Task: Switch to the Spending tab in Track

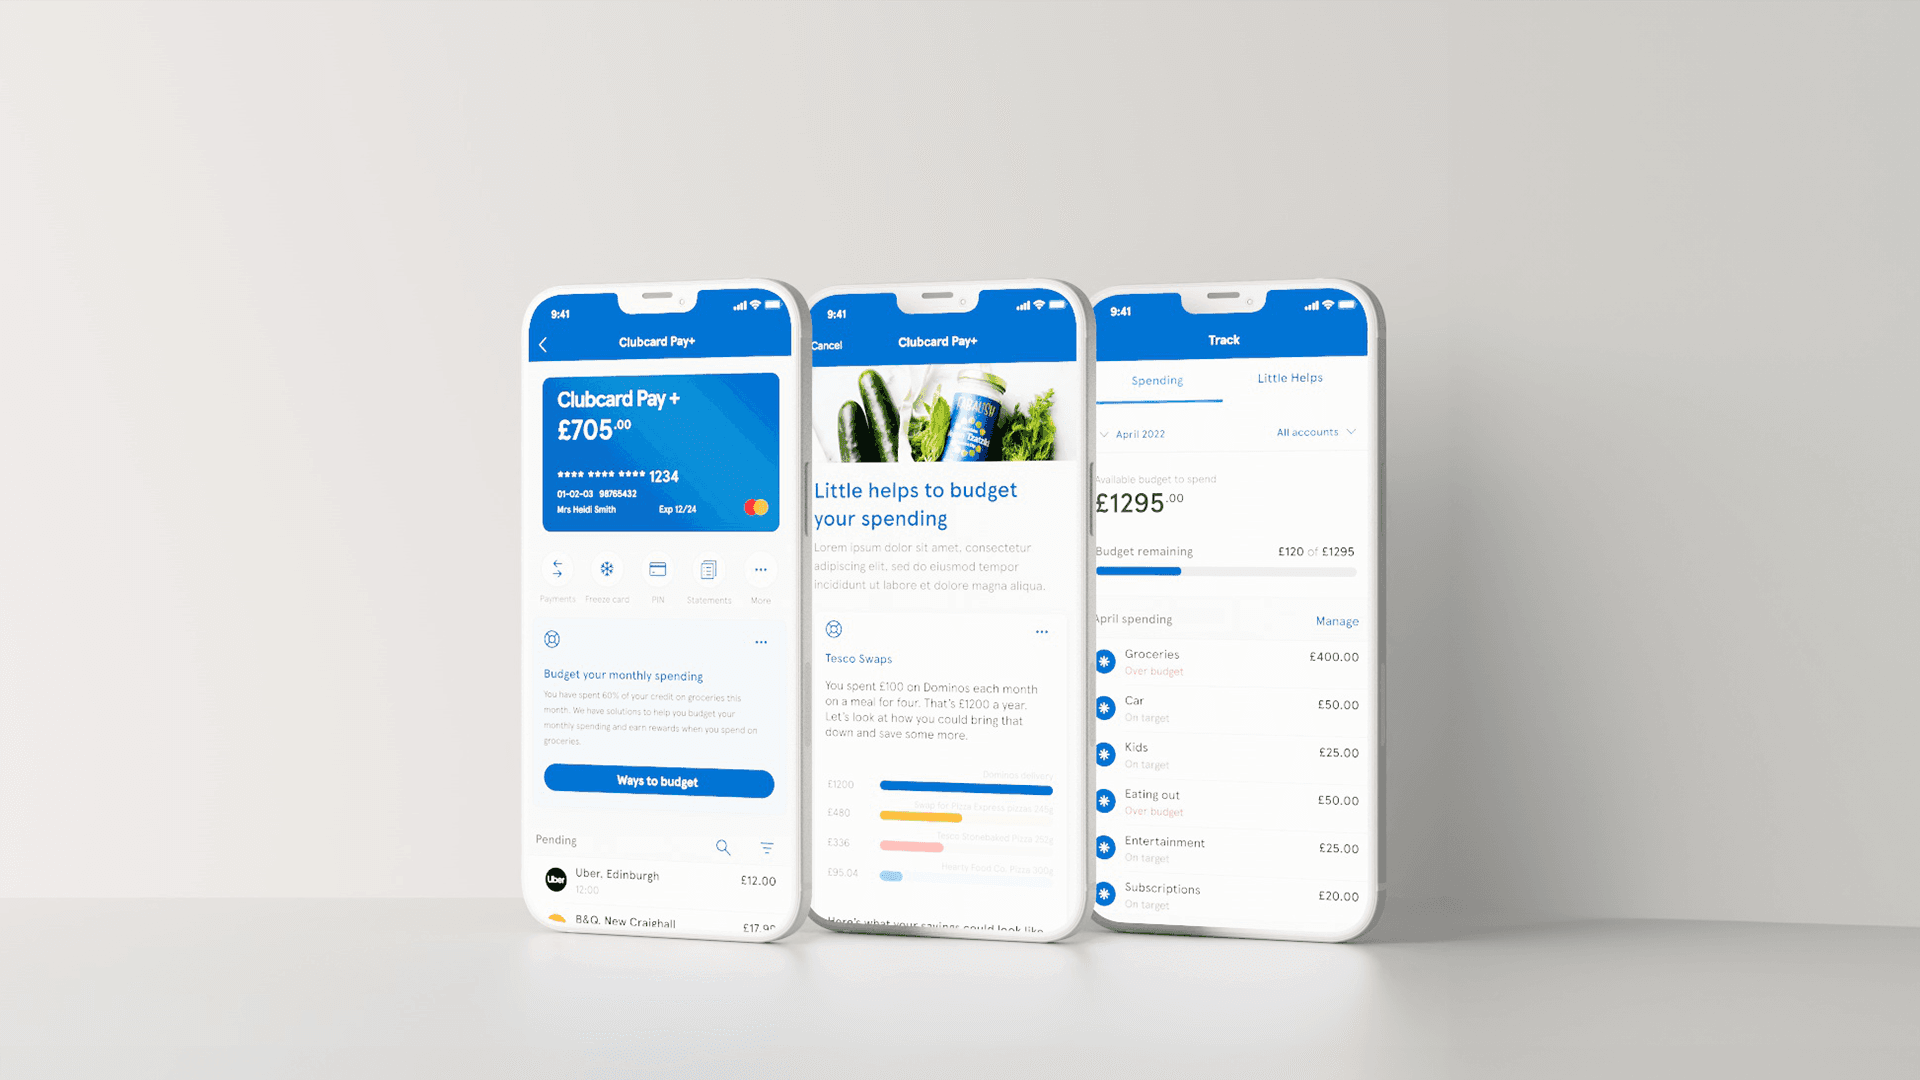Action: click(x=1156, y=380)
